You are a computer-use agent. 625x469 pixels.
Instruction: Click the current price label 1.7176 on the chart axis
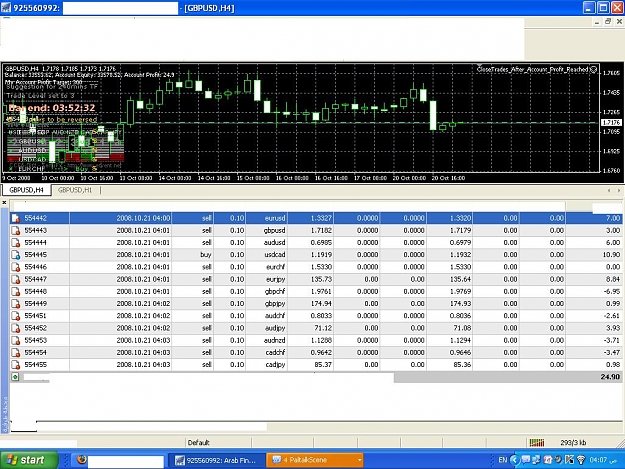coord(611,122)
